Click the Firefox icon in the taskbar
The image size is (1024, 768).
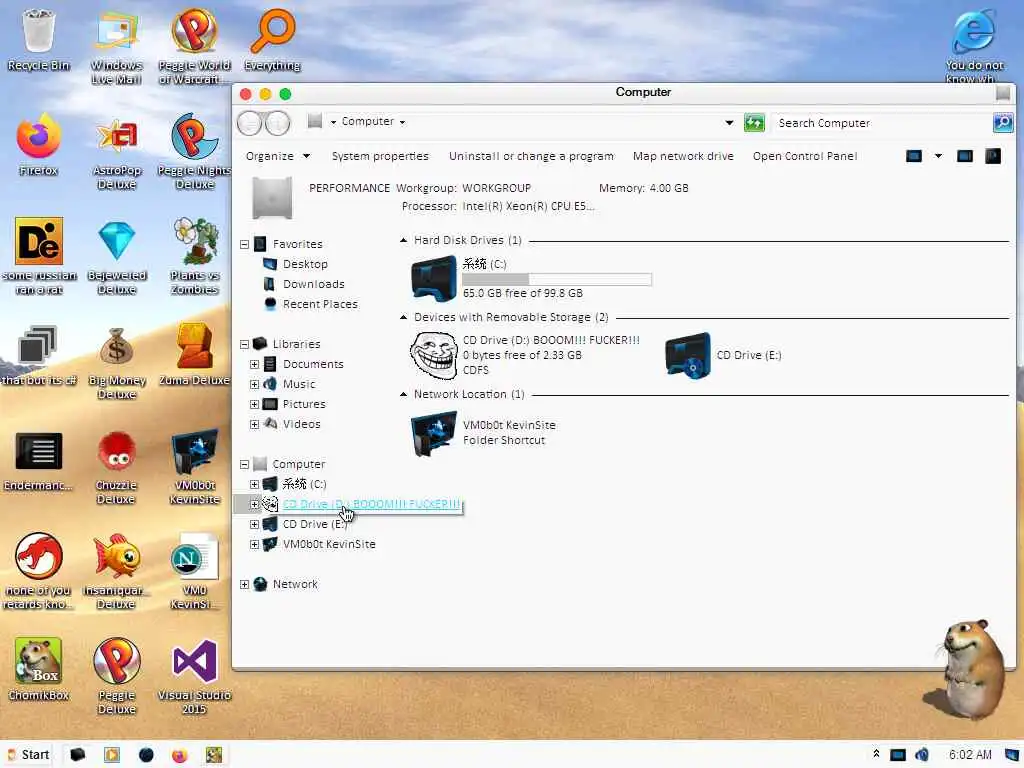tap(179, 755)
